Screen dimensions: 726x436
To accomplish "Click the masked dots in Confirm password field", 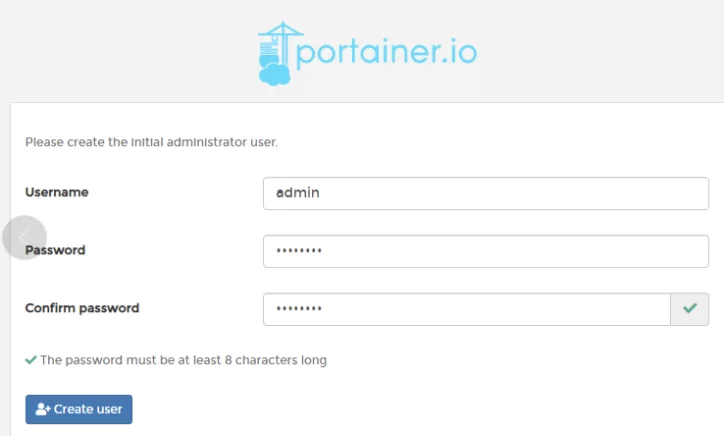I will [299, 309].
